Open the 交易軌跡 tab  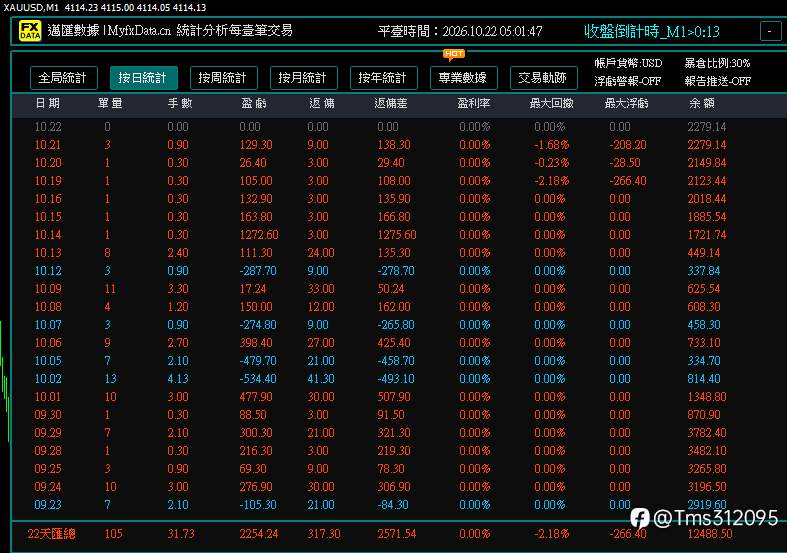point(544,78)
